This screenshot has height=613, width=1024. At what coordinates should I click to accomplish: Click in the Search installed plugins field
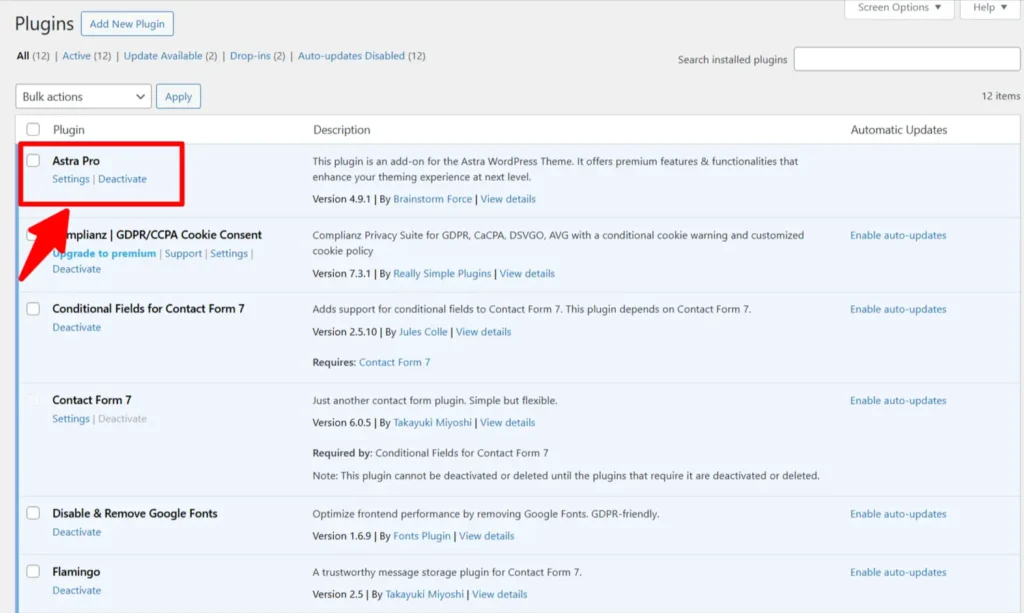click(x=906, y=60)
